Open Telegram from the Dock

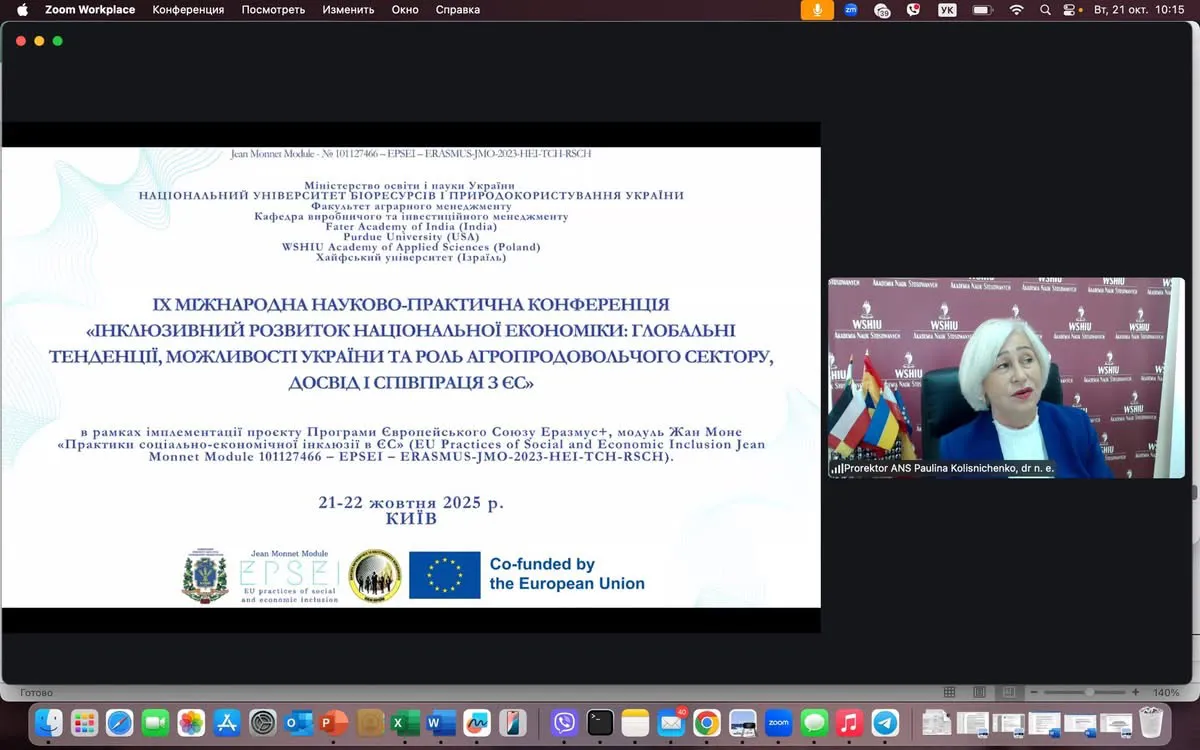[x=885, y=722]
